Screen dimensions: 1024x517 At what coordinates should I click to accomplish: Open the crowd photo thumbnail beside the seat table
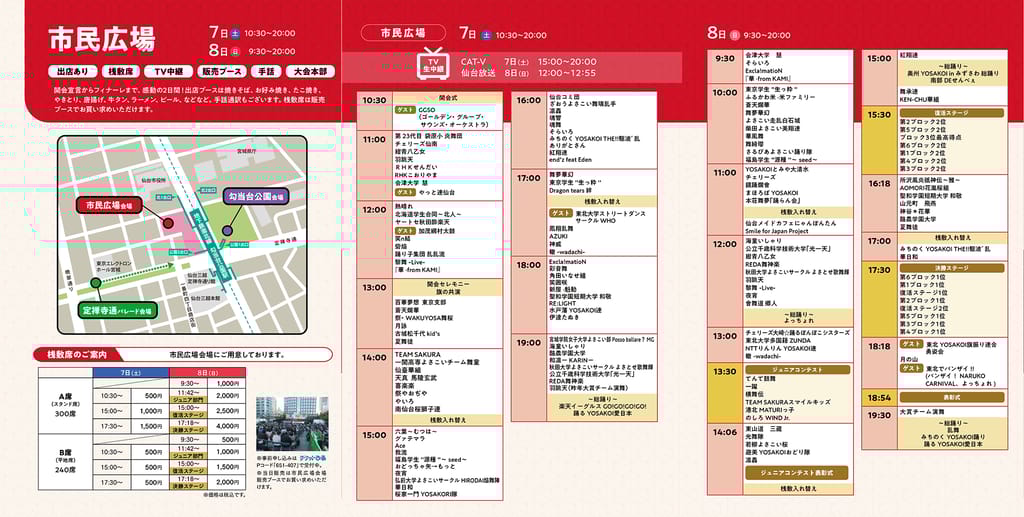coord(292,424)
